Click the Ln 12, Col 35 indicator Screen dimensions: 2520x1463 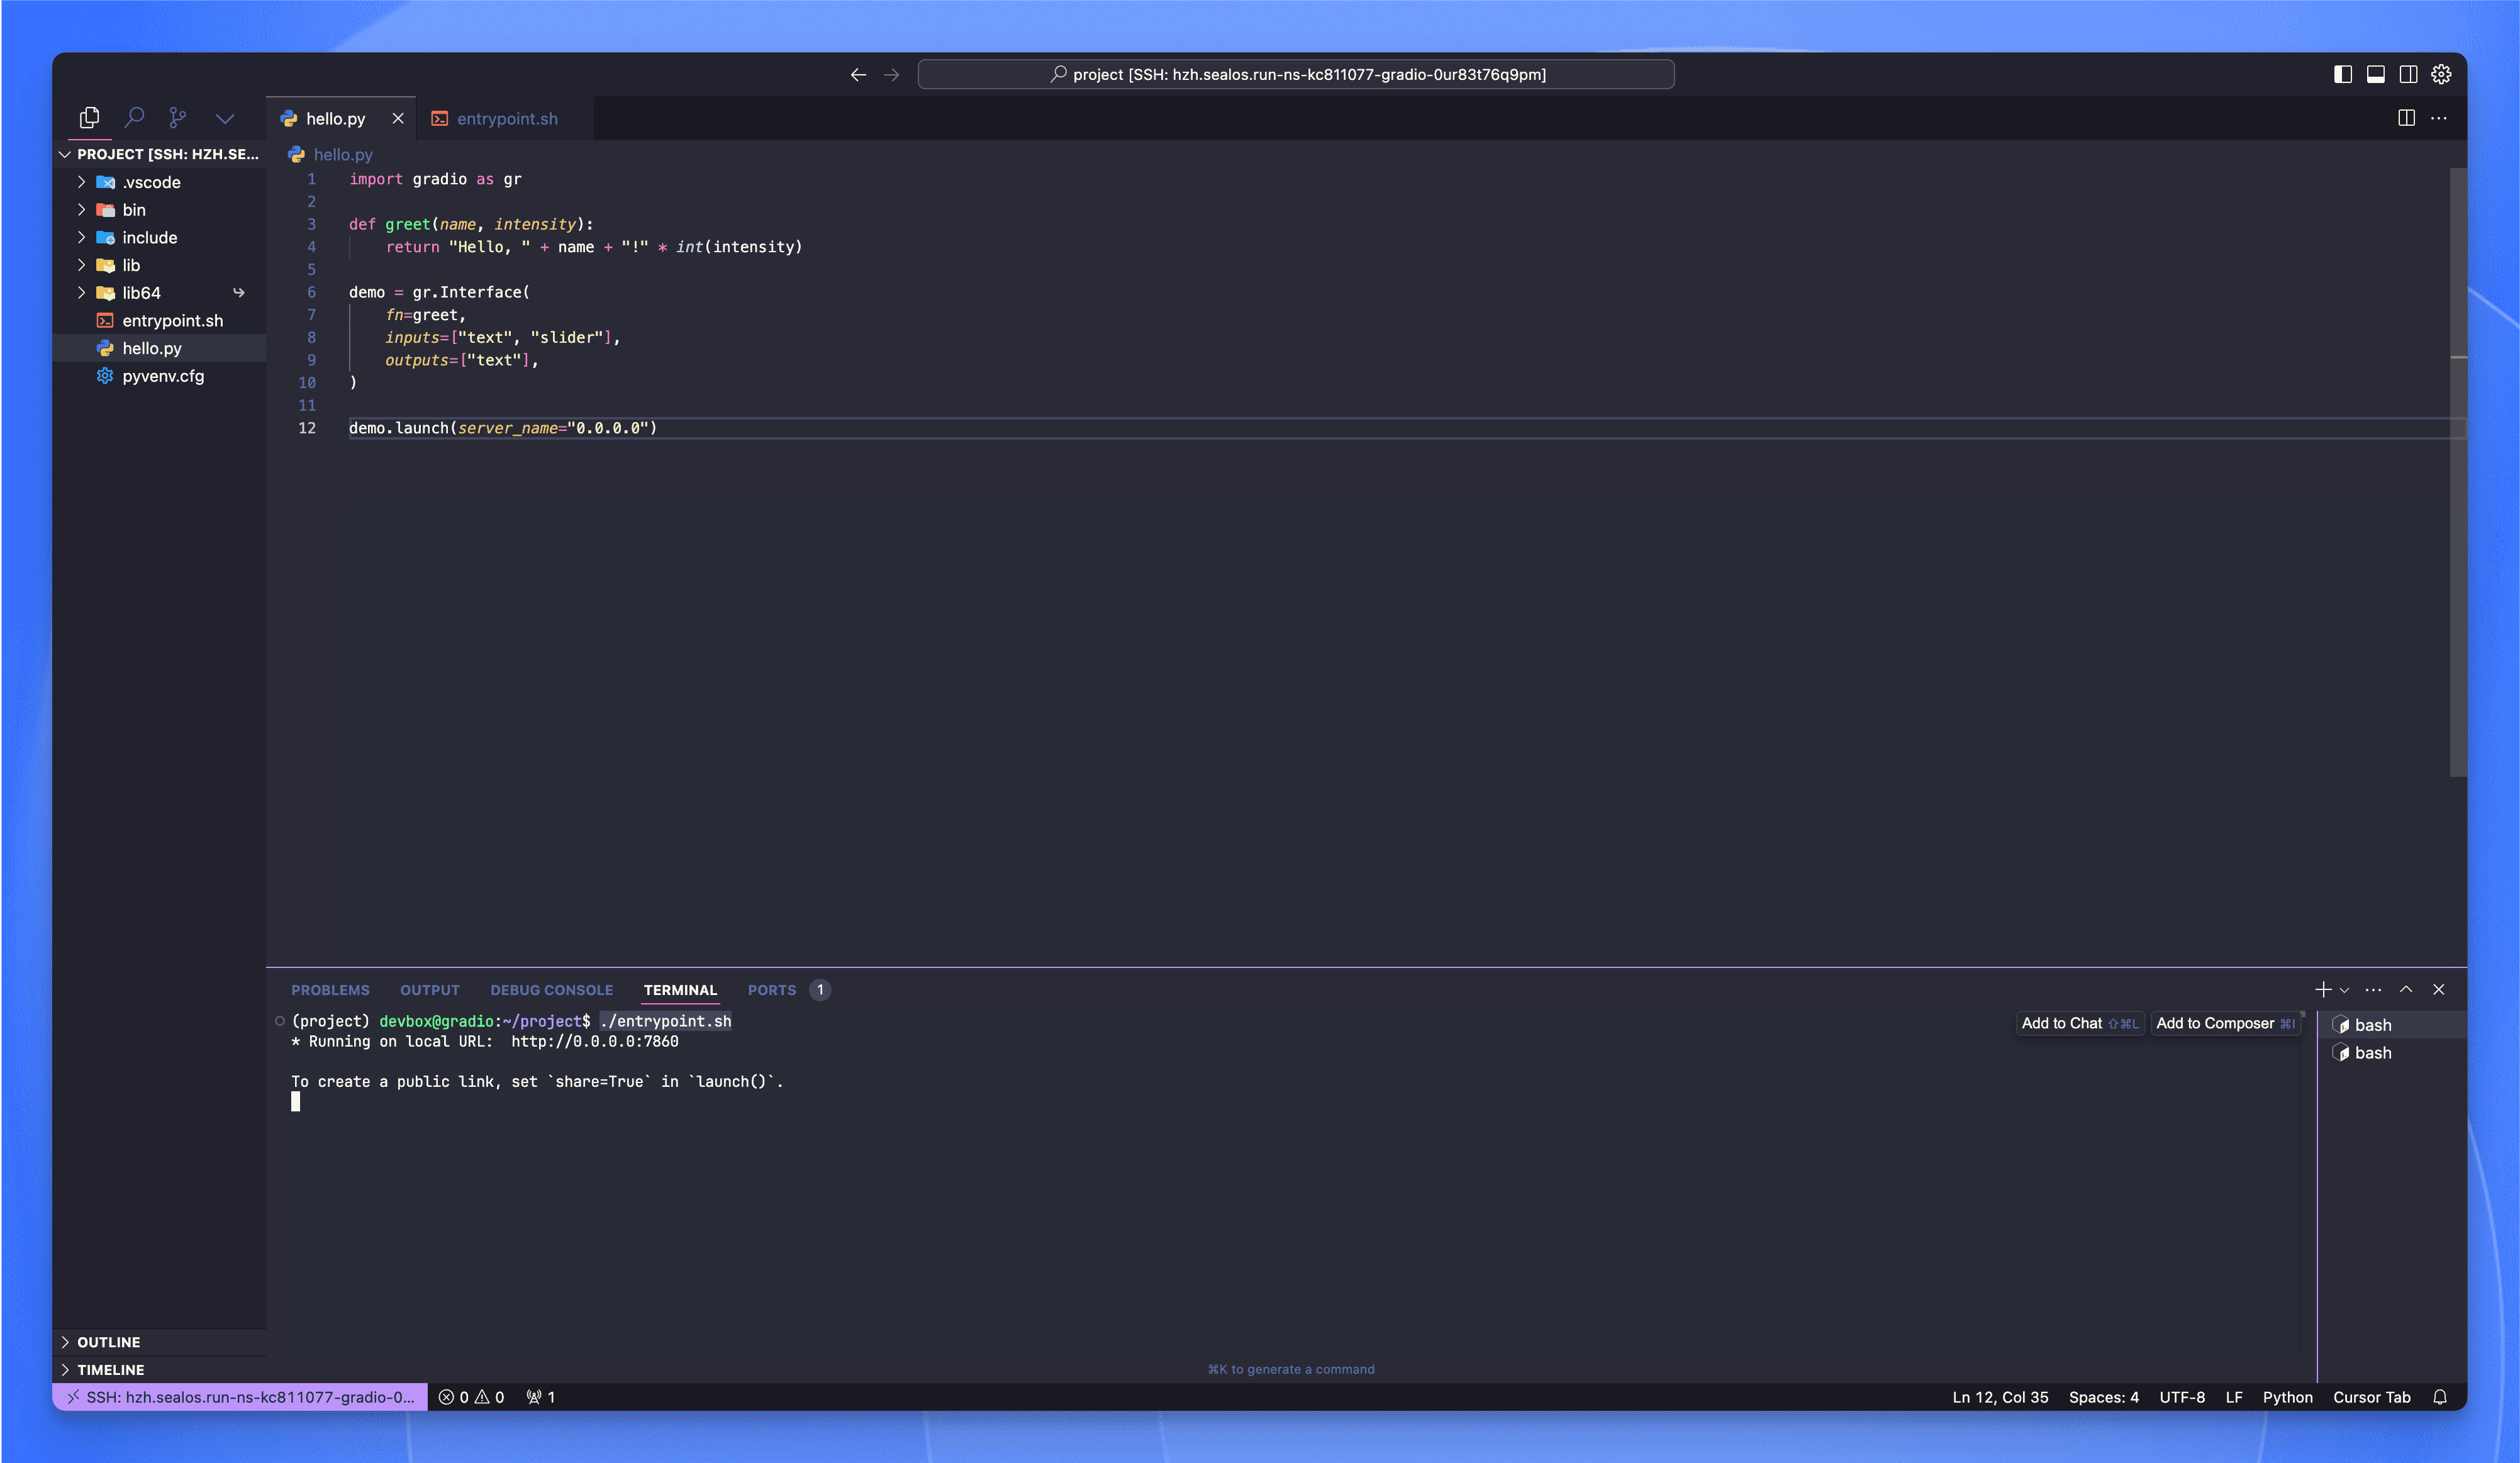(x=2000, y=1397)
